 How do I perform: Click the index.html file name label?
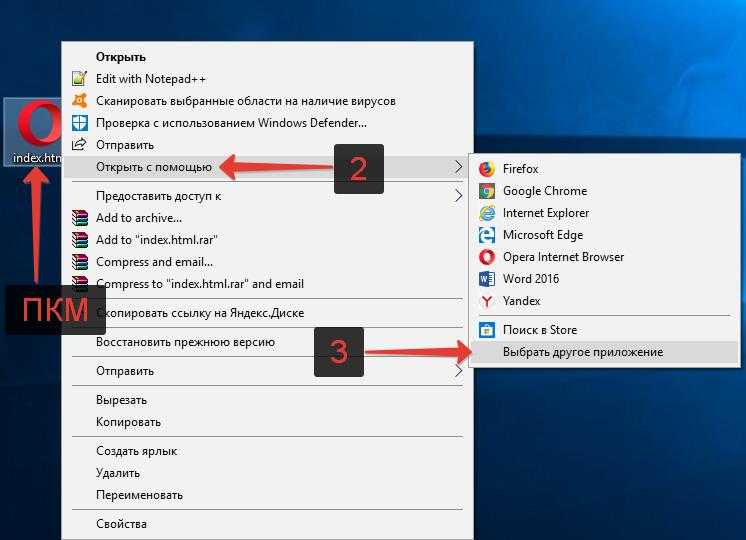pyautogui.click(x=37, y=157)
